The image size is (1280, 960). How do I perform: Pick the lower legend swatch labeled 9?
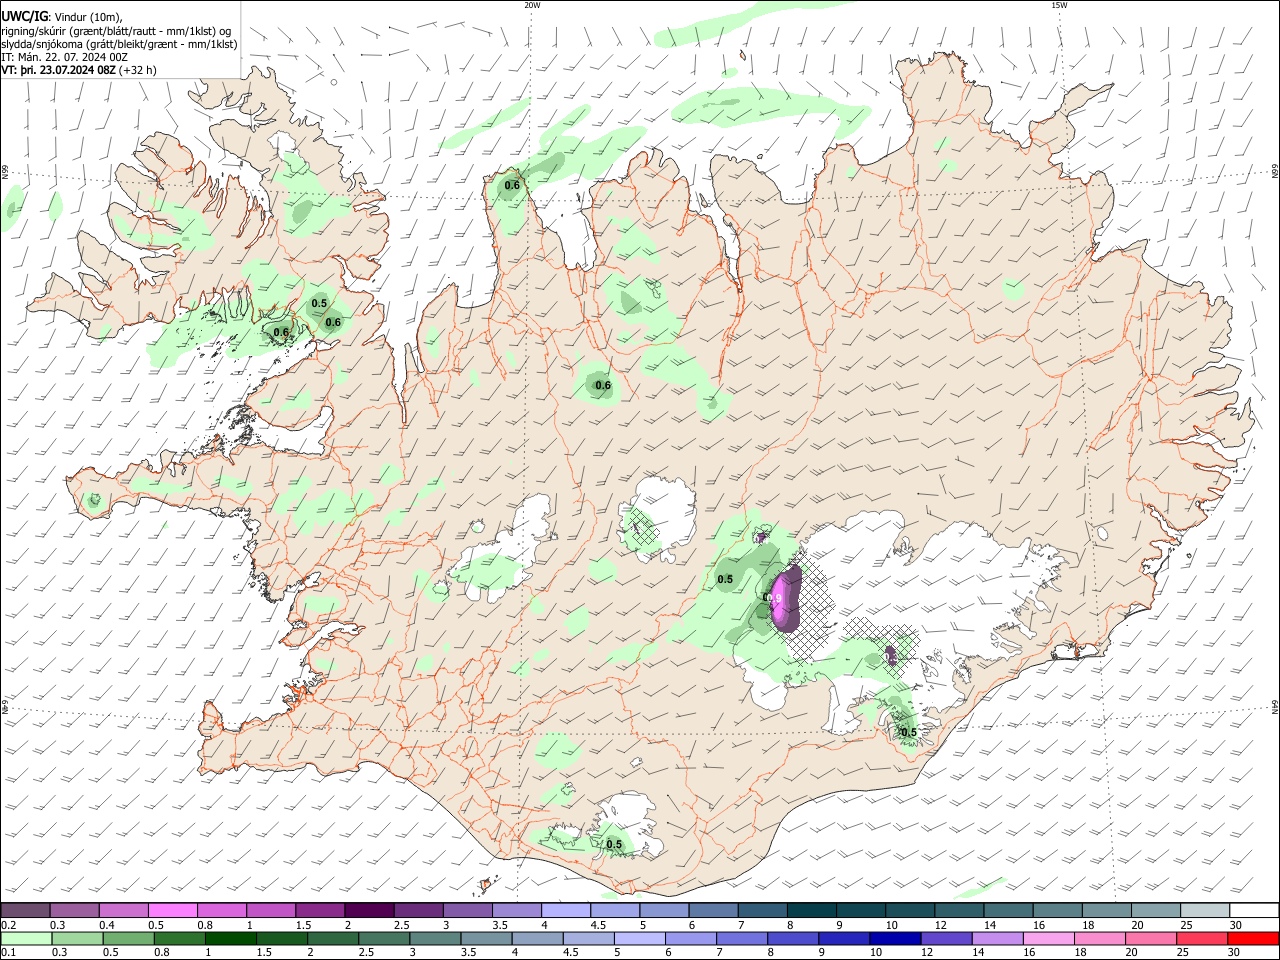843,938
